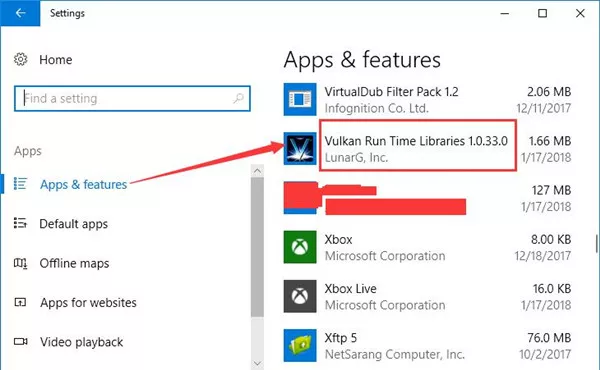
Task: Click the gray Xbox Live app icon
Action: click(300, 296)
